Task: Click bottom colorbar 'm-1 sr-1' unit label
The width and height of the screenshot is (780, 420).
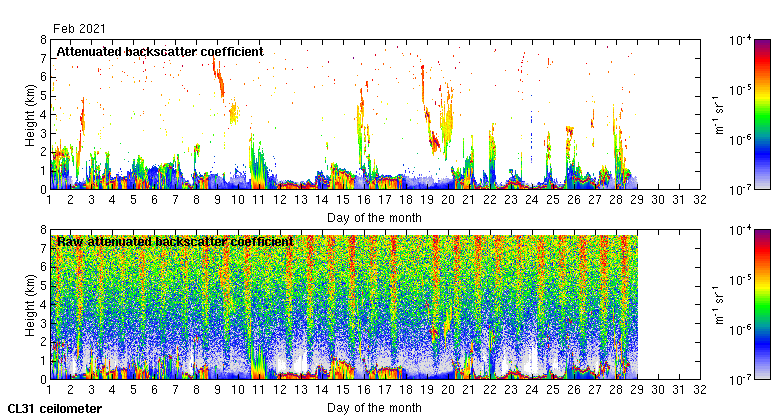Action: [x=718, y=305]
